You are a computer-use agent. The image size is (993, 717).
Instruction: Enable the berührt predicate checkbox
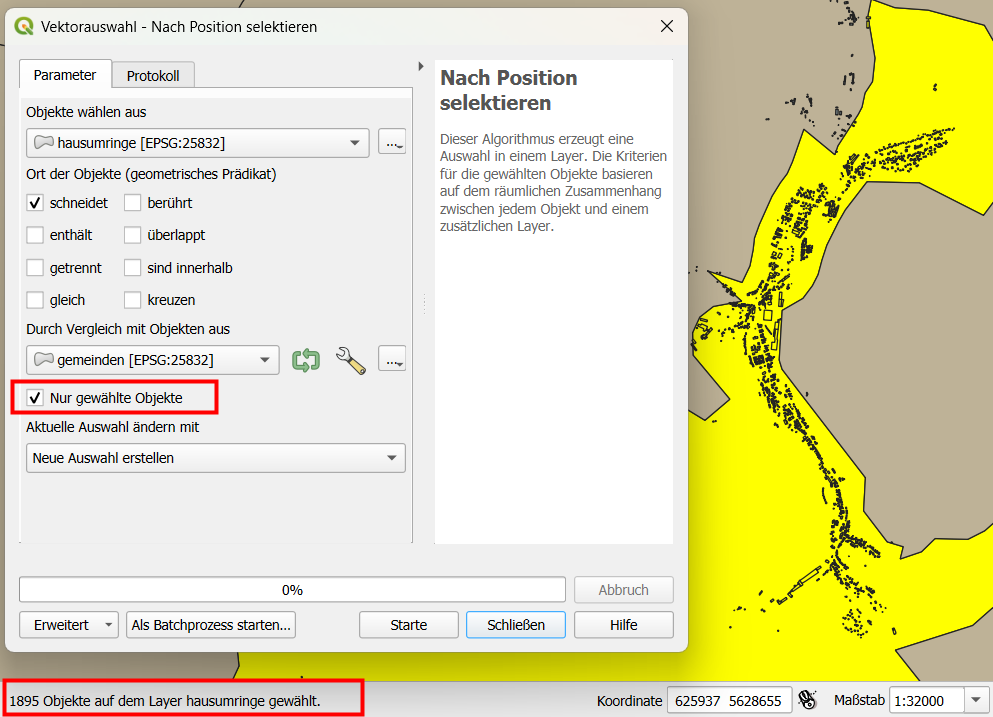[x=132, y=203]
